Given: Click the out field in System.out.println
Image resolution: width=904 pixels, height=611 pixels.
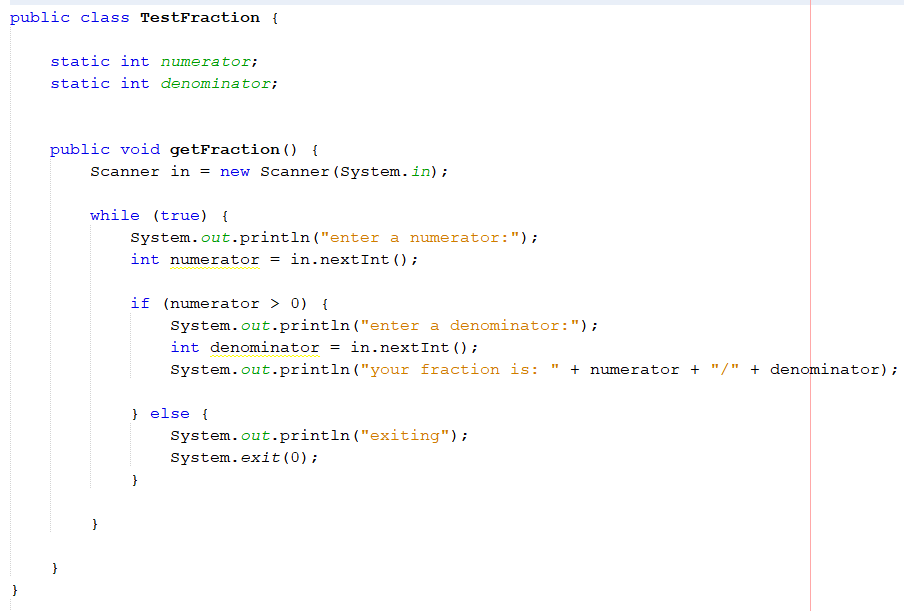Looking at the screenshot, I should click(217, 237).
